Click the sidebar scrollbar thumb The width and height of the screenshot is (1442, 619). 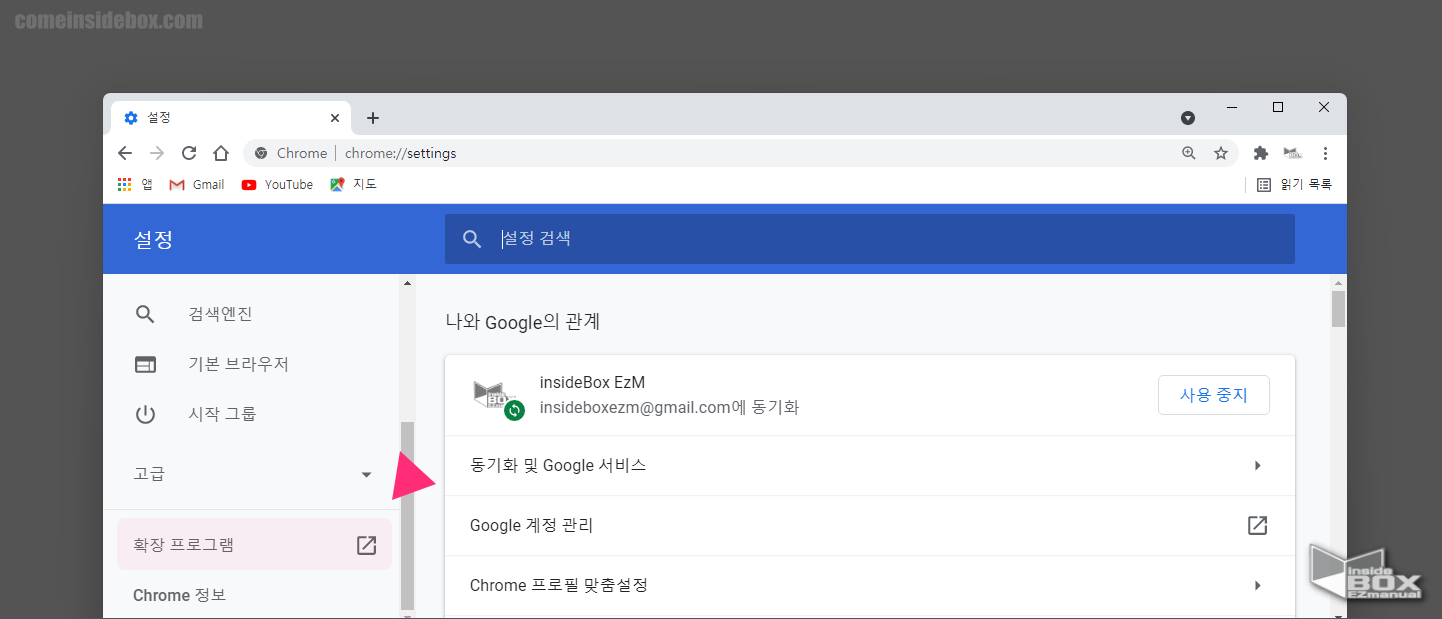tap(407, 515)
